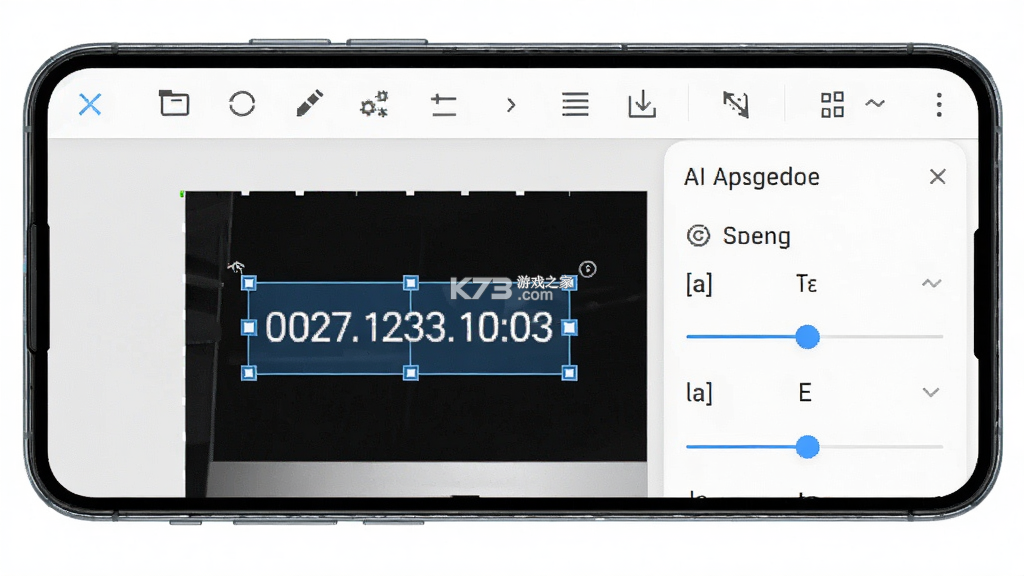Open the hamburger lines menu icon
This screenshot has width=1024, height=576.
point(575,104)
